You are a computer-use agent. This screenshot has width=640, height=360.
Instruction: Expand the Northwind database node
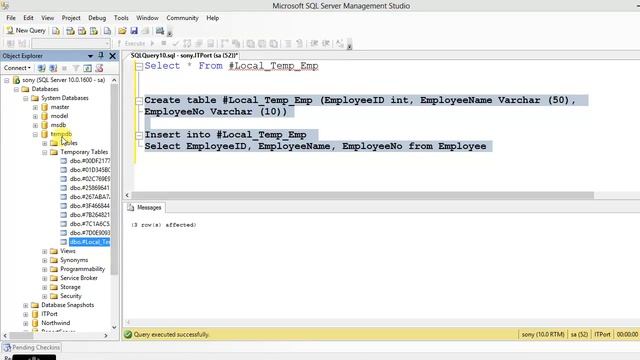tap(26, 323)
